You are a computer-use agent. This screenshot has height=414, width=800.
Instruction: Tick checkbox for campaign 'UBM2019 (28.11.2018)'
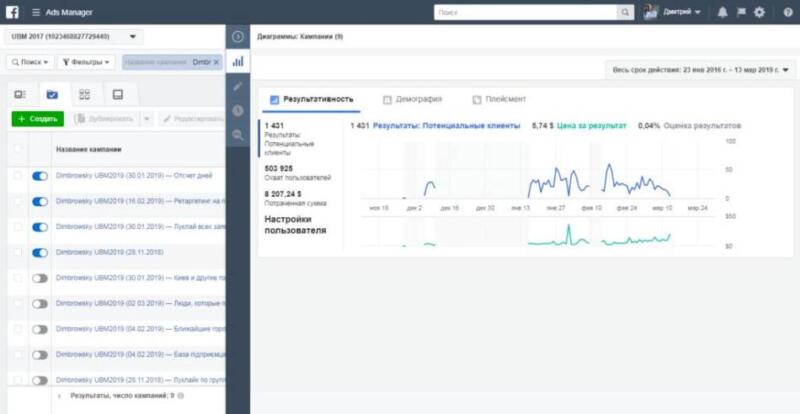pyautogui.click(x=16, y=253)
